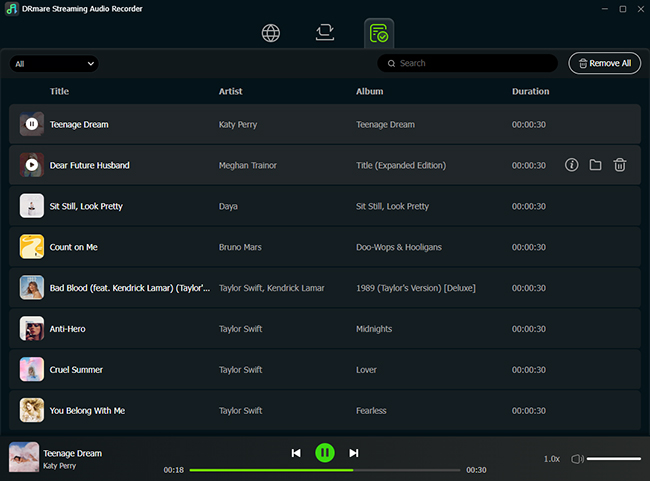This screenshot has width=650, height=481.
Task: Click album 1989 (Taylor's Version) [Deluxe]
Action: tap(416, 288)
